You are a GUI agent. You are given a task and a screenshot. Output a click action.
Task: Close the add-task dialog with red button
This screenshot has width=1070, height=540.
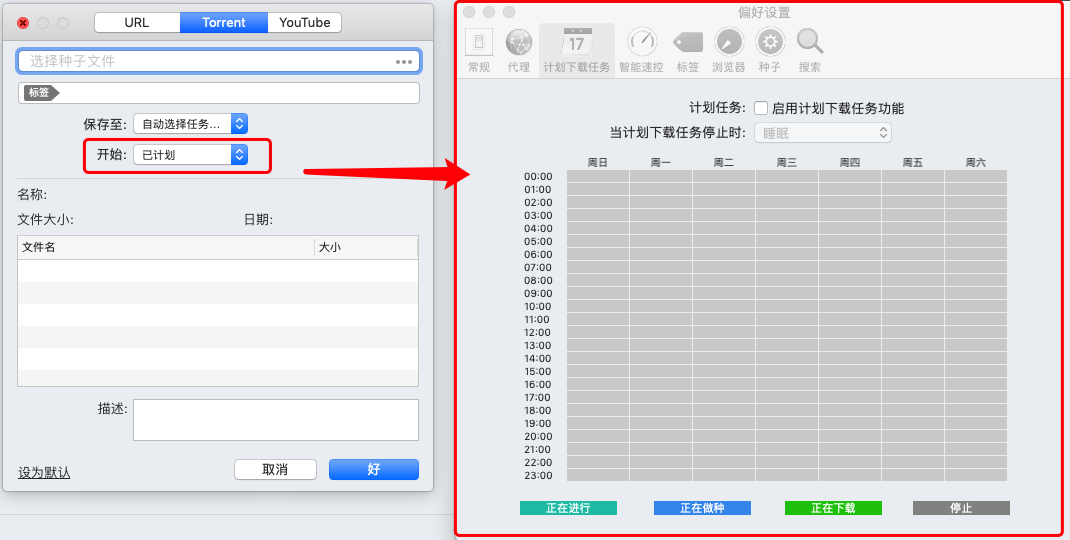click(x=23, y=23)
